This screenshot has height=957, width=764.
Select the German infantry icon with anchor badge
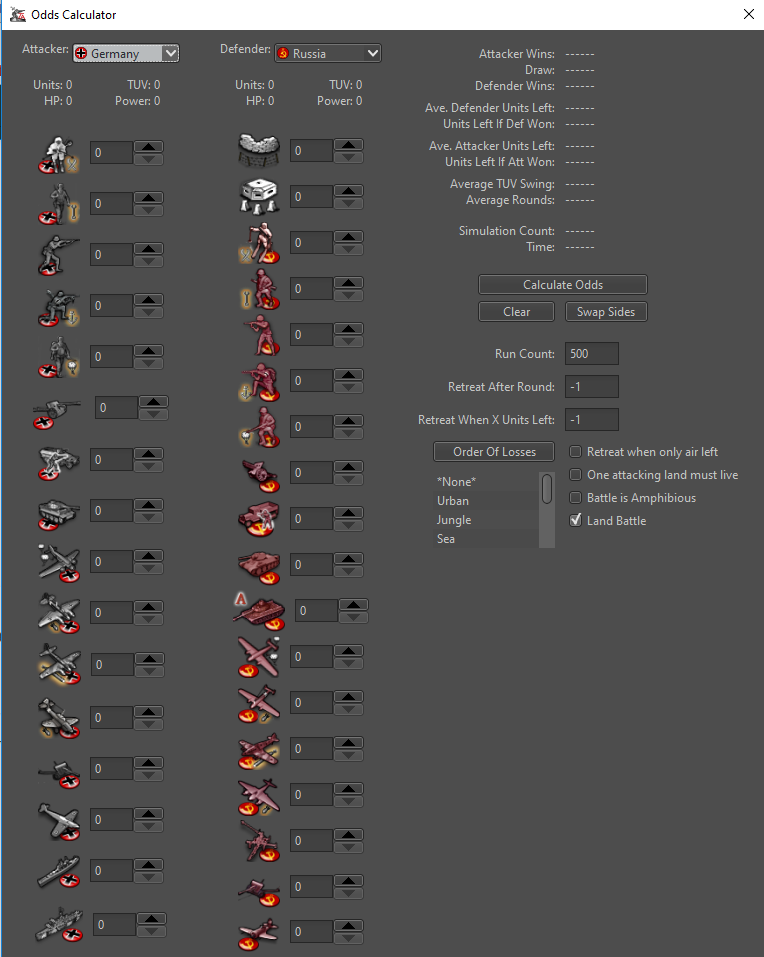[59, 306]
